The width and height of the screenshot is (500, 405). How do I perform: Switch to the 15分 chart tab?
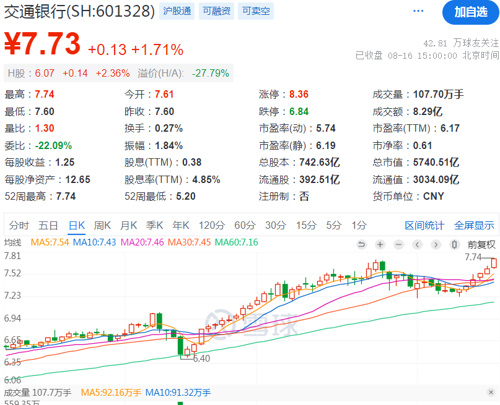(306, 226)
